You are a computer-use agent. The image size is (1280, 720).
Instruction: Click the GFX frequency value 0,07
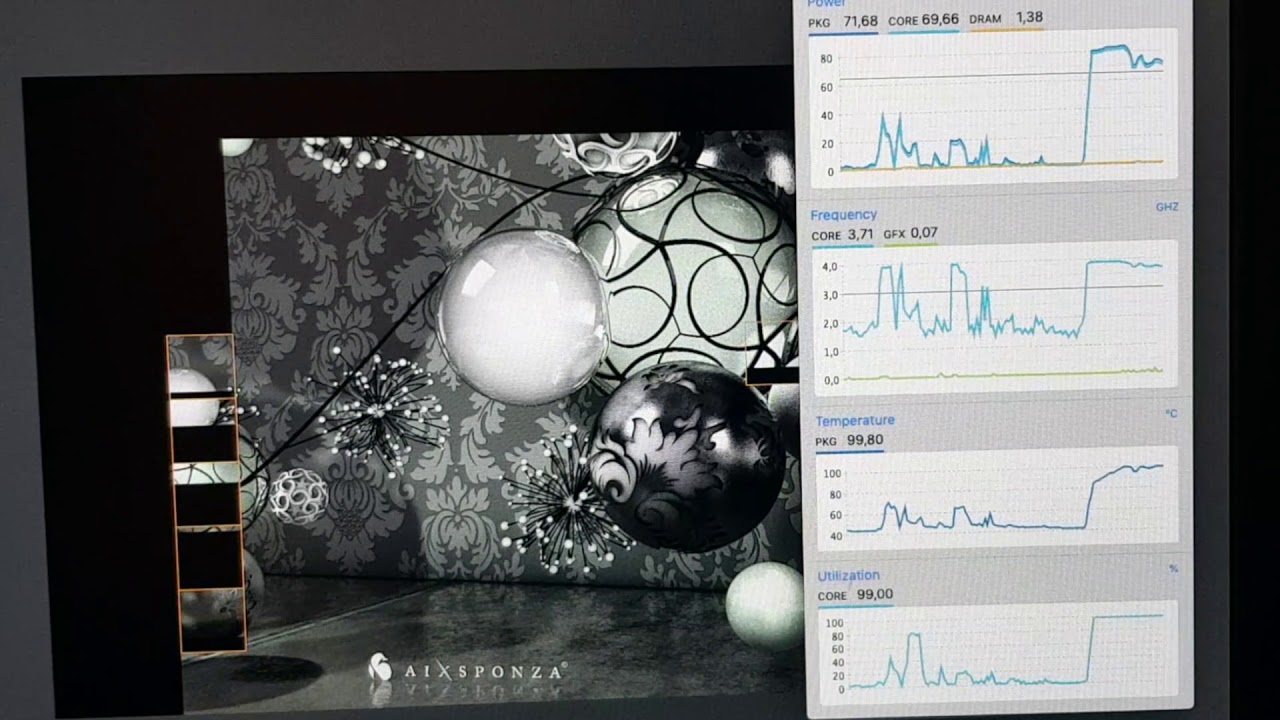click(924, 234)
